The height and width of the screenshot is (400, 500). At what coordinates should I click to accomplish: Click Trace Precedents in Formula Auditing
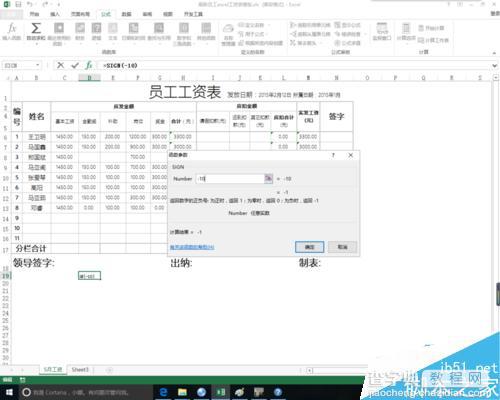310,25
